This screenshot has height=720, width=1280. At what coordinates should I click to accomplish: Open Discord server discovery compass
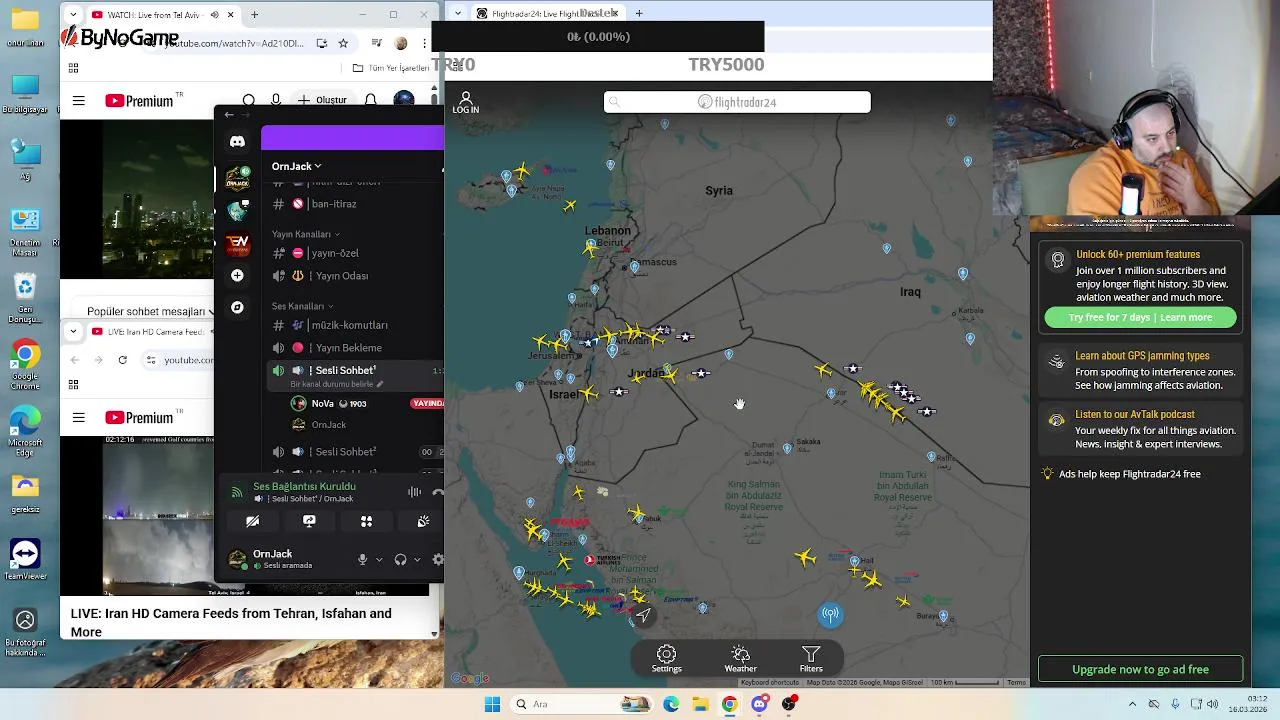237,307
